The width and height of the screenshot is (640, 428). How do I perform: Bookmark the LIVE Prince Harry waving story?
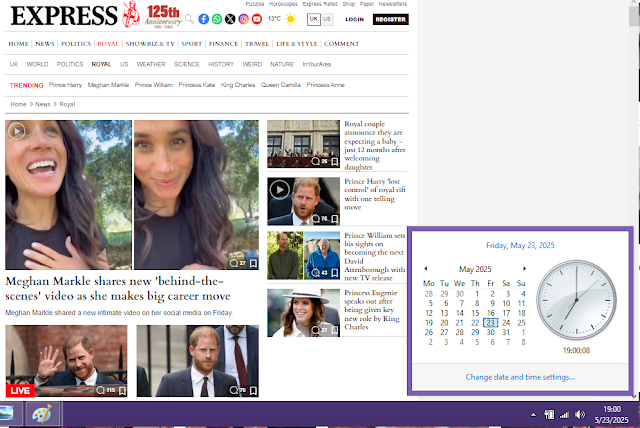tap(122, 391)
